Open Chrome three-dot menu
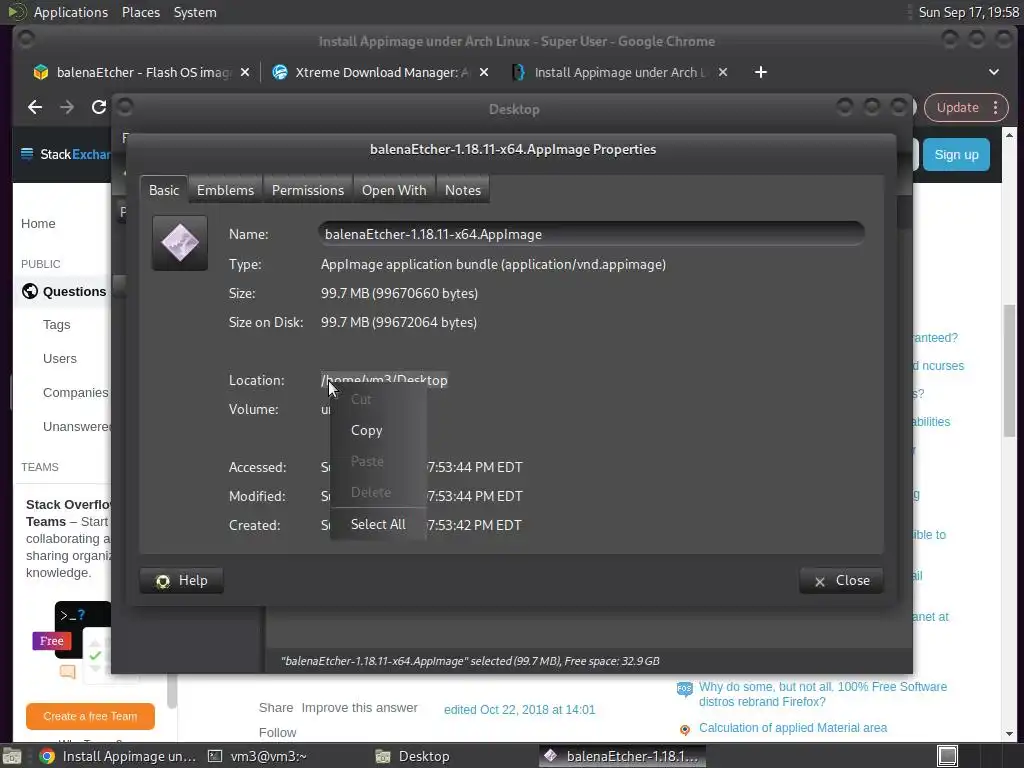This screenshot has height=768, width=1024. (996, 108)
